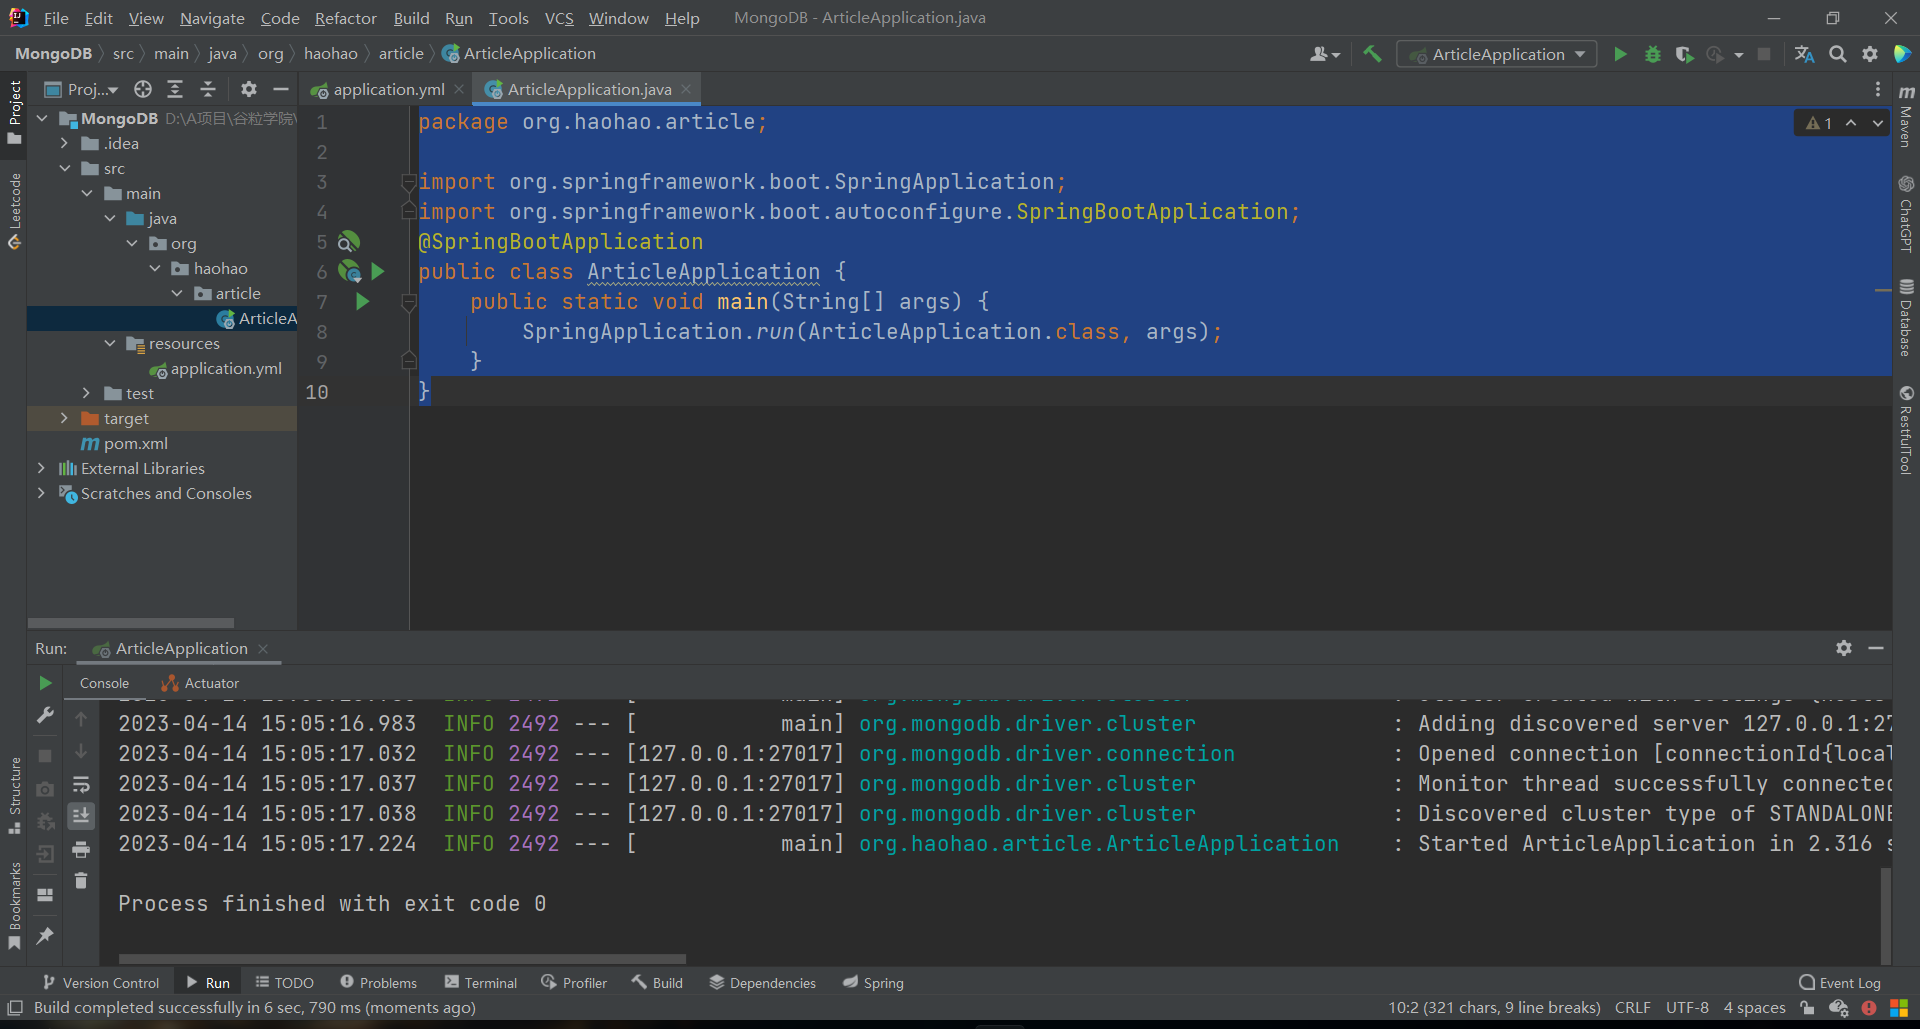The height and width of the screenshot is (1029, 1920).
Task: Build the project with the hammer icon
Action: coord(1372,54)
